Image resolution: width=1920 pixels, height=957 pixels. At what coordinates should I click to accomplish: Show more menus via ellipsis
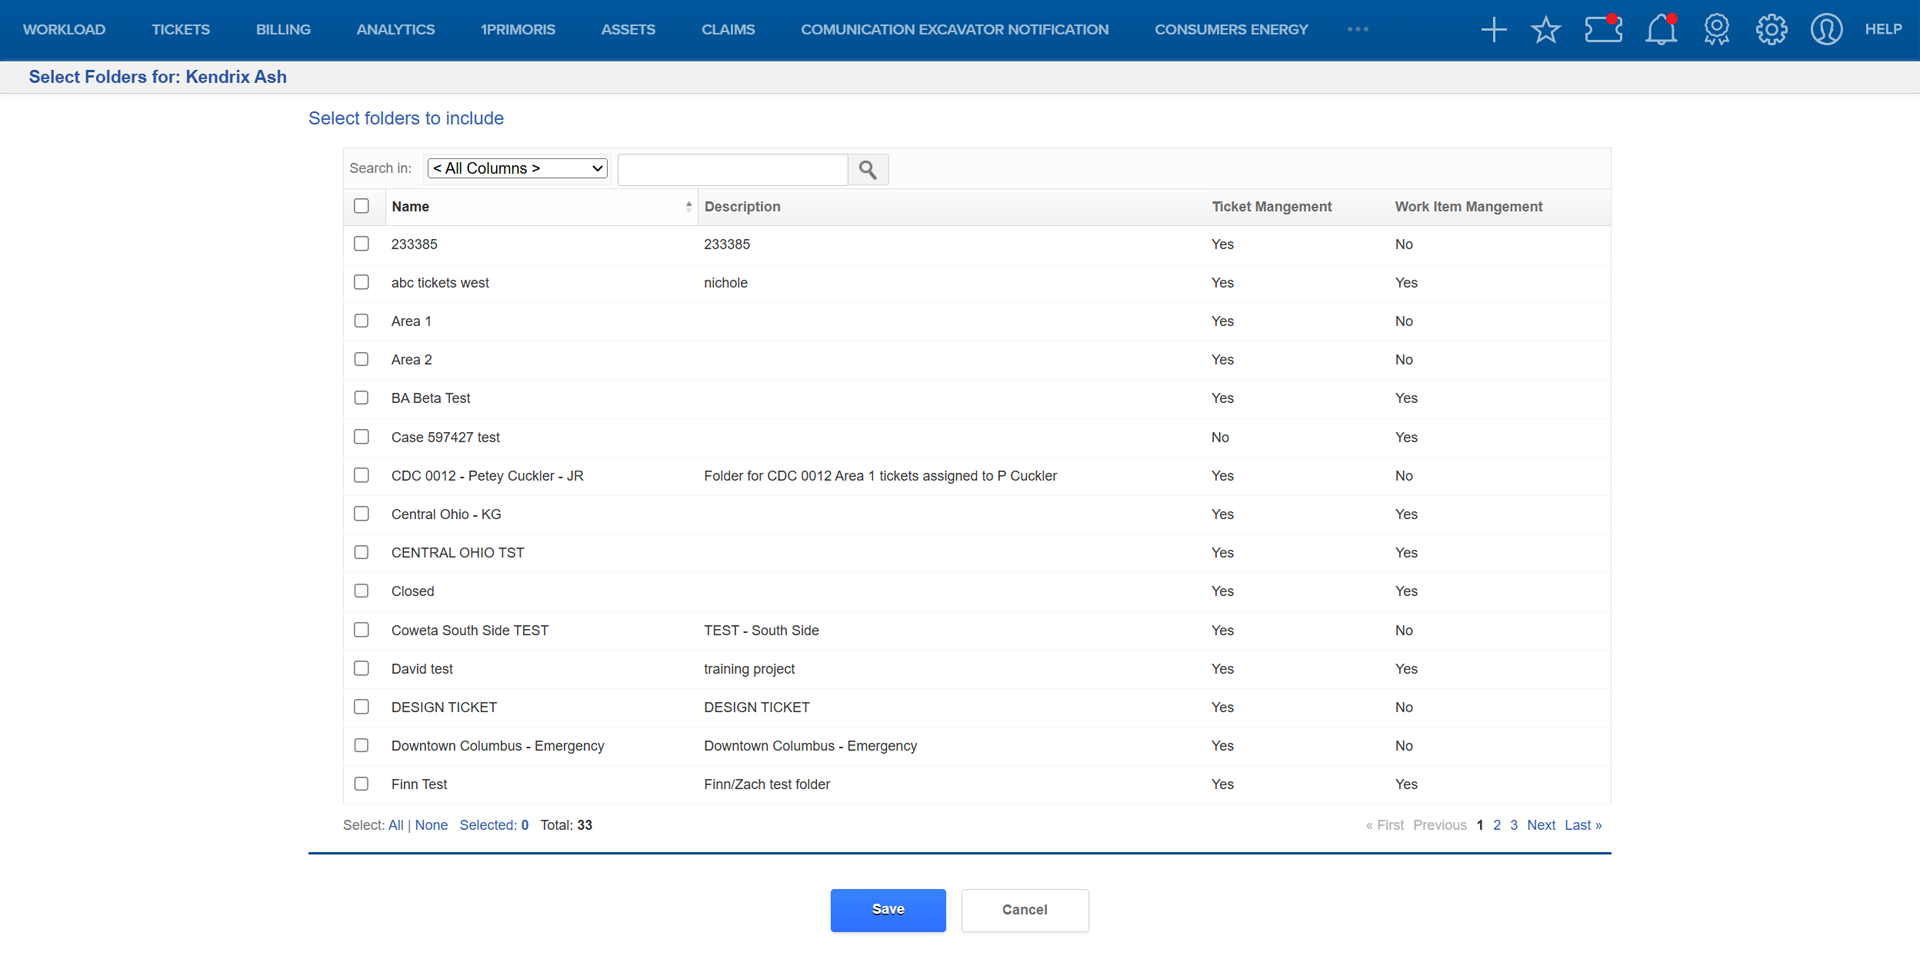(1357, 30)
